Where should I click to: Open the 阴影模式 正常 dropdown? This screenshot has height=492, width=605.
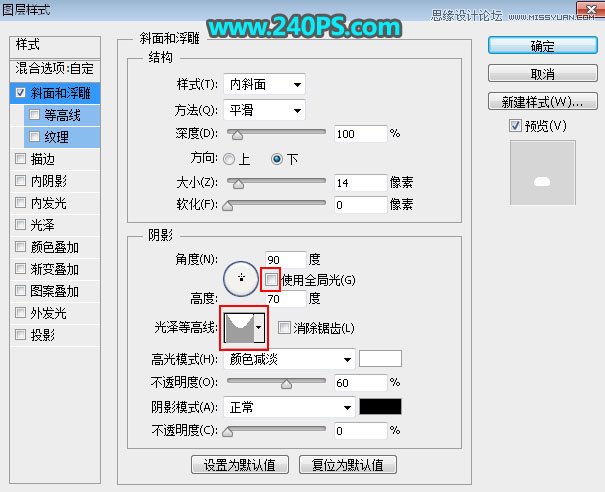tap(289, 407)
